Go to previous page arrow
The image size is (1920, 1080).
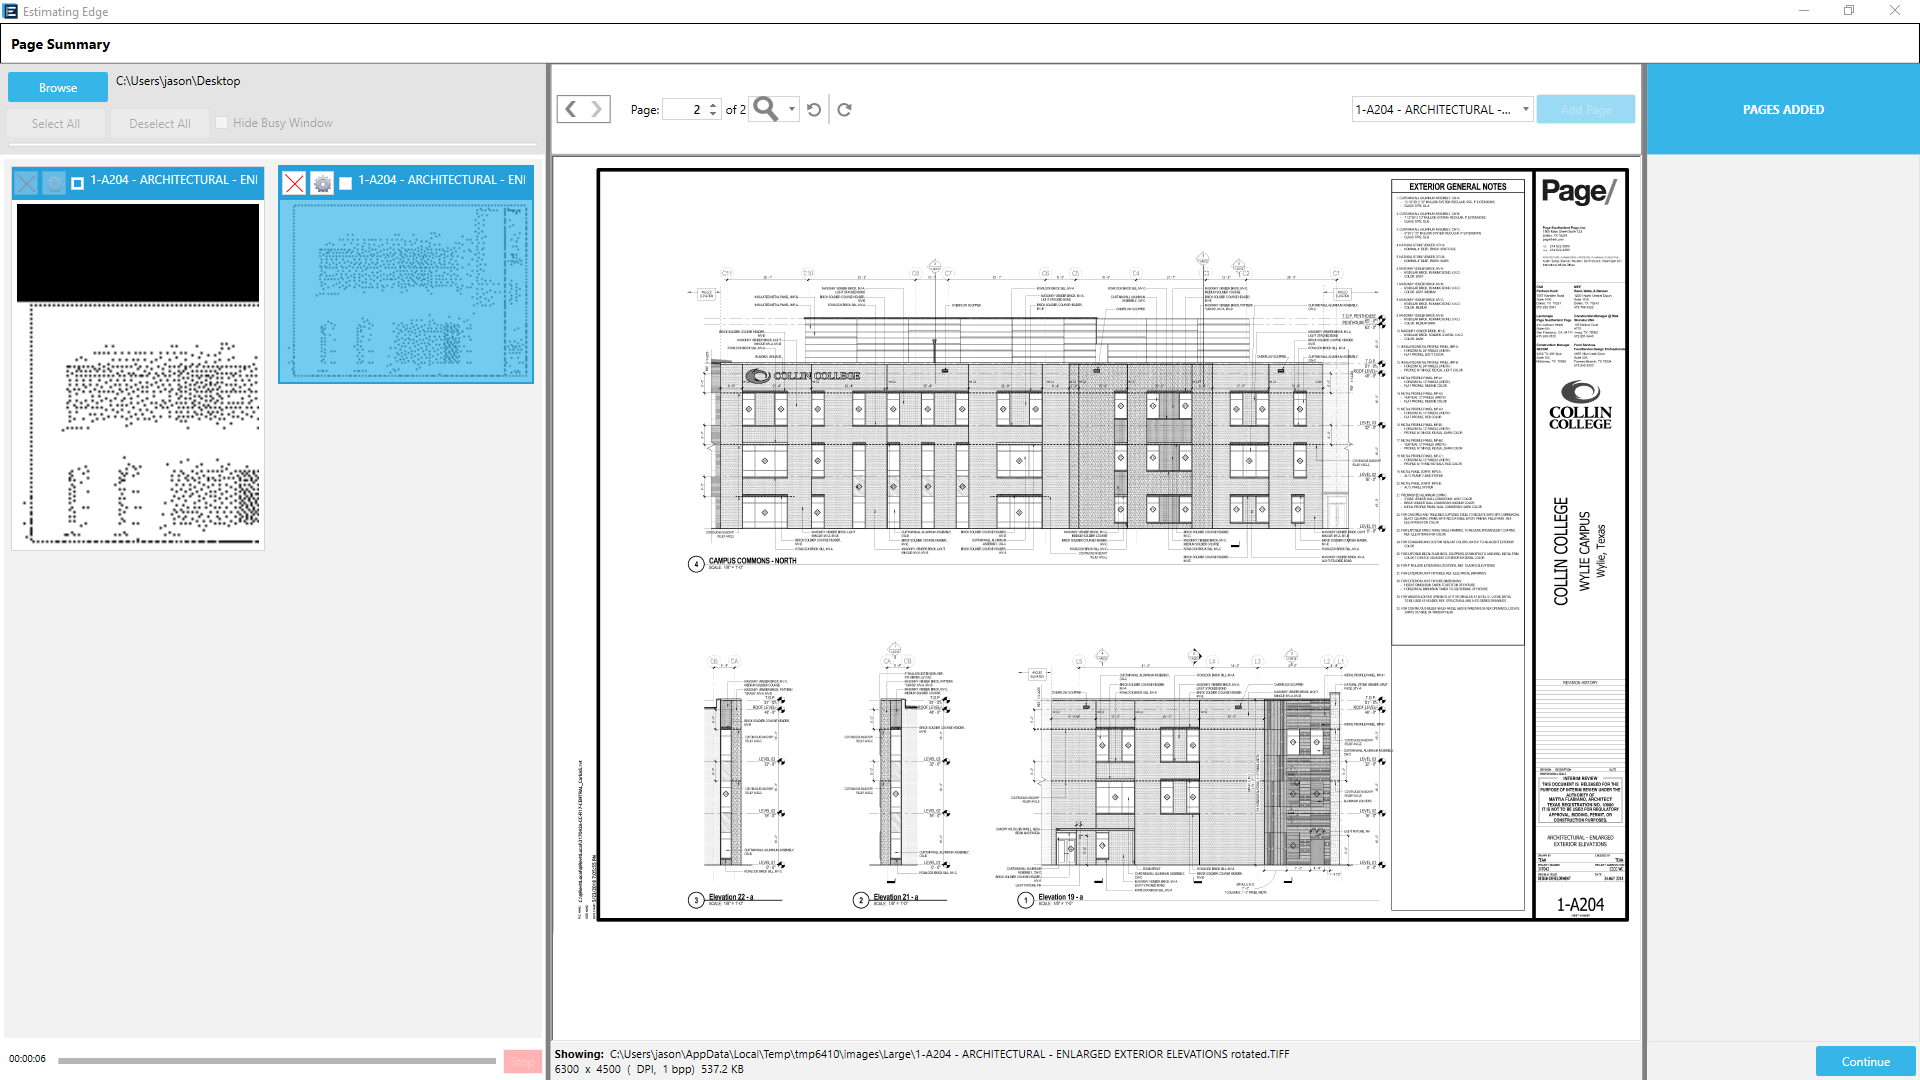pyautogui.click(x=571, y=109)
